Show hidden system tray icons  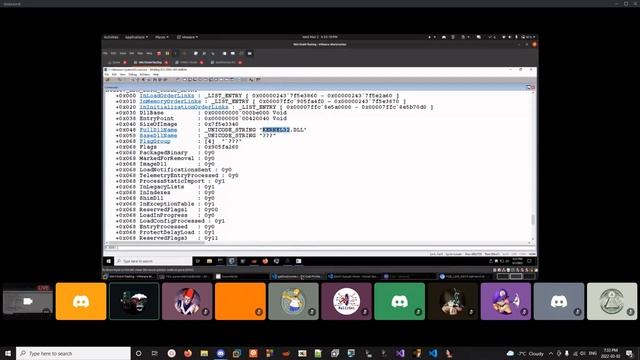click(551, 353)
